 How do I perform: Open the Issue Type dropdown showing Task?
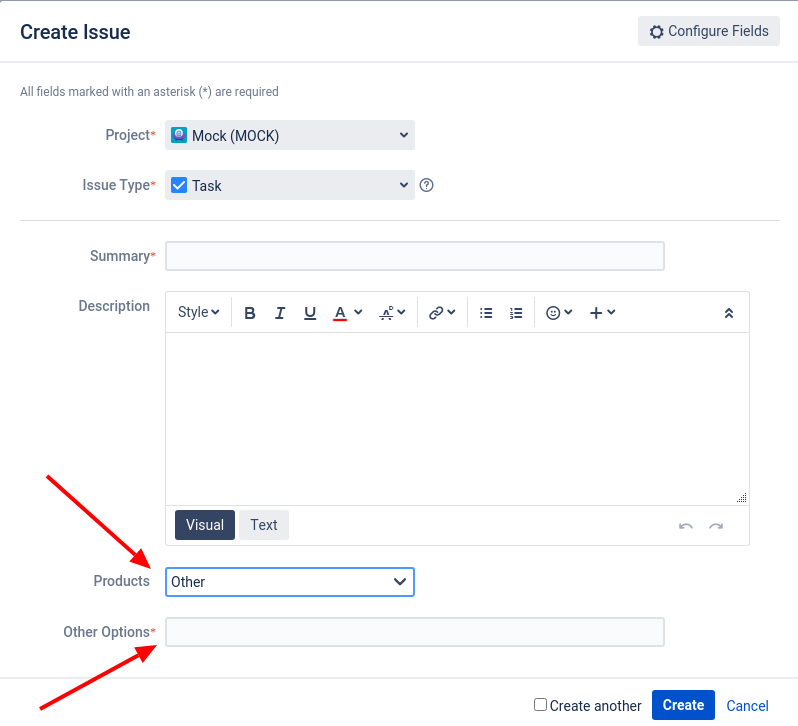click(x=290, y=185)
